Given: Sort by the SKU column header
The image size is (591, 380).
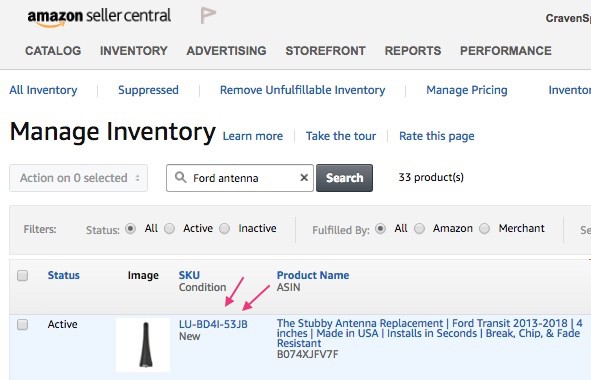Looking at the screenshot, I should pos(189,275).
